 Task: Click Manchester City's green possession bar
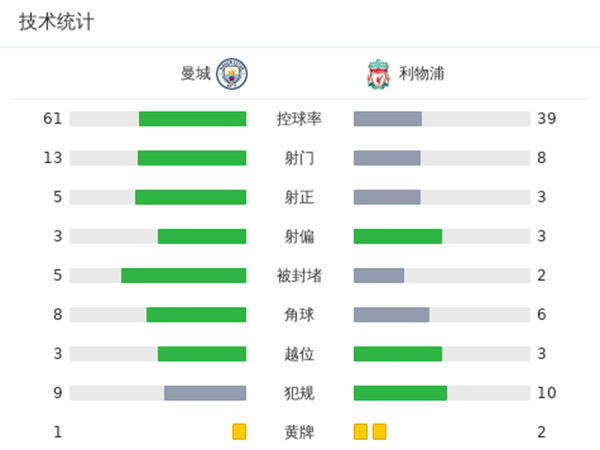tap(192, 119)
